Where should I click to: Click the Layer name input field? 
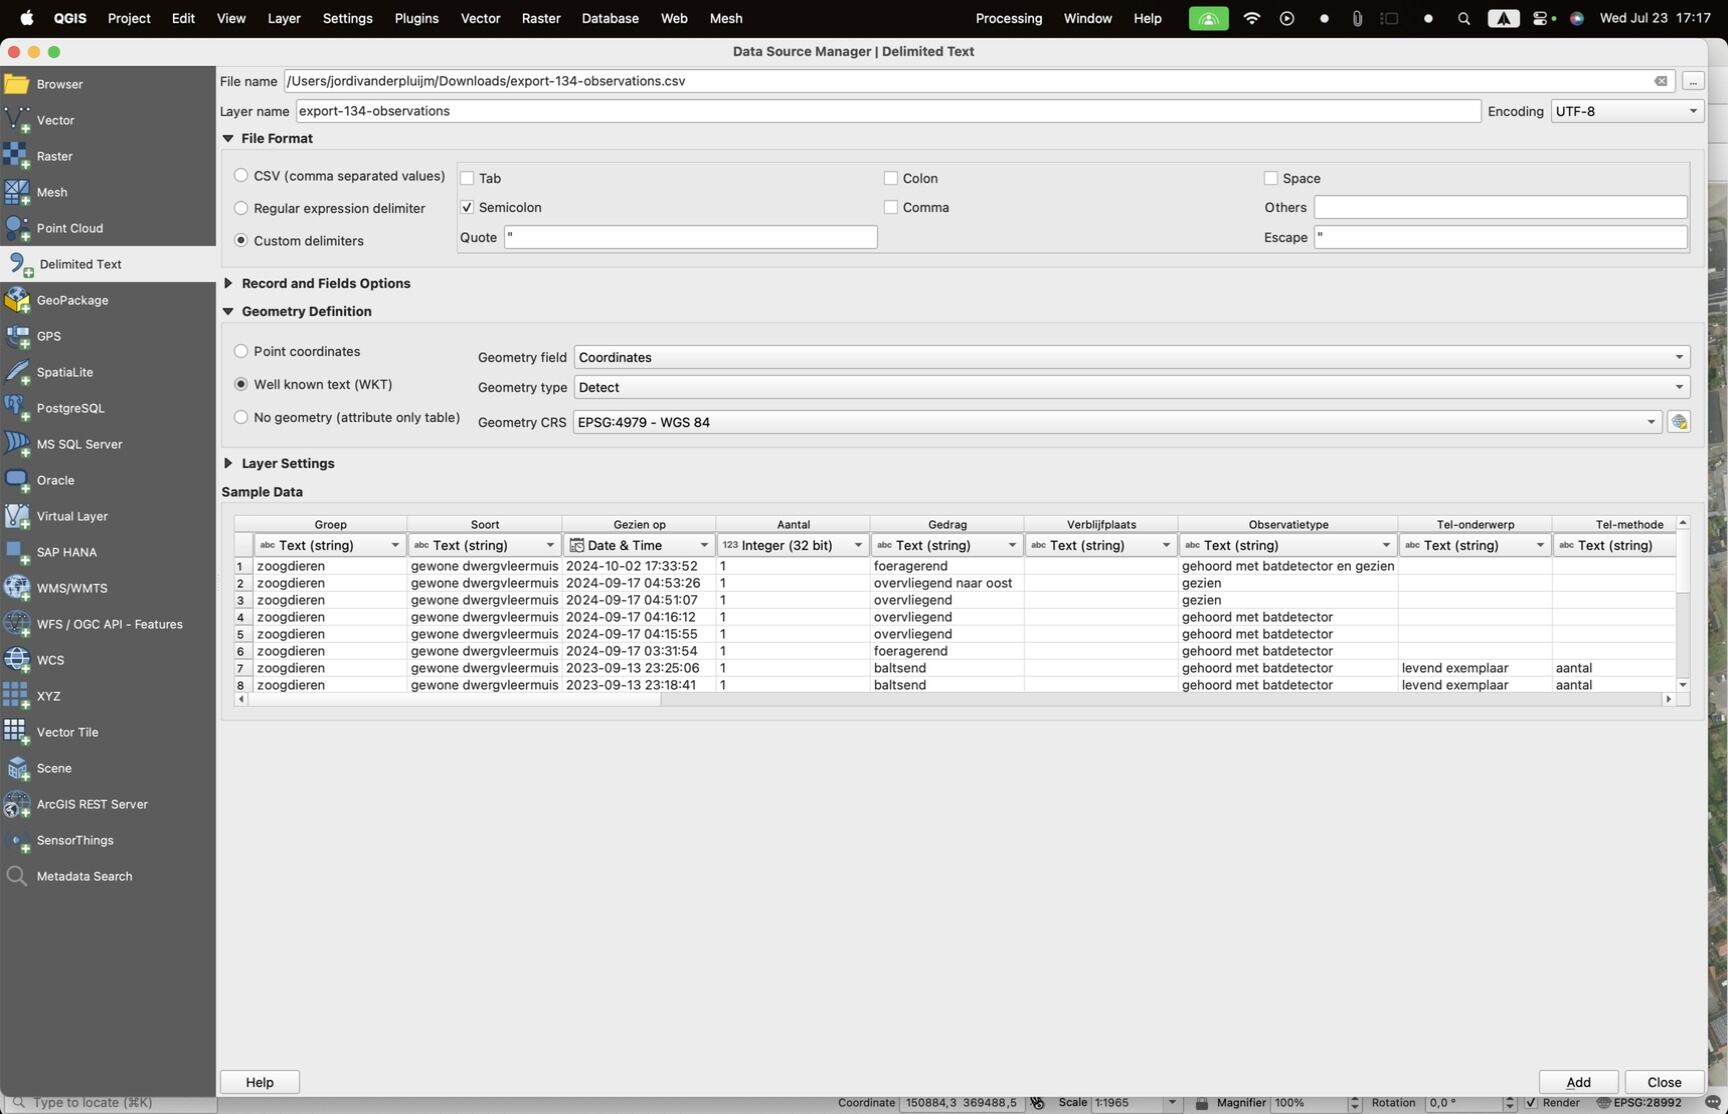888,111
